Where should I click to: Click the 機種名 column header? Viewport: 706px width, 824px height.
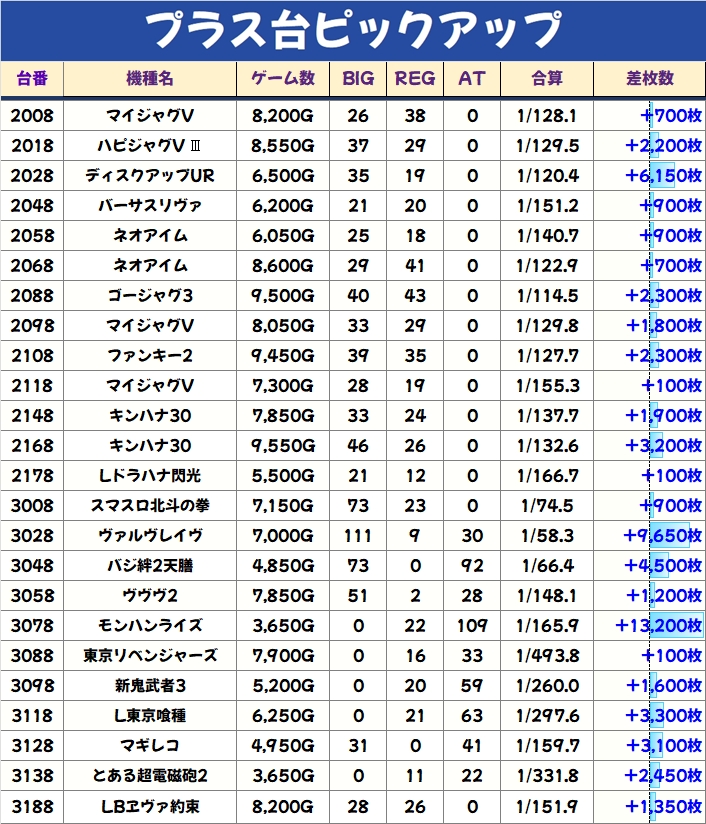[150, 78]
